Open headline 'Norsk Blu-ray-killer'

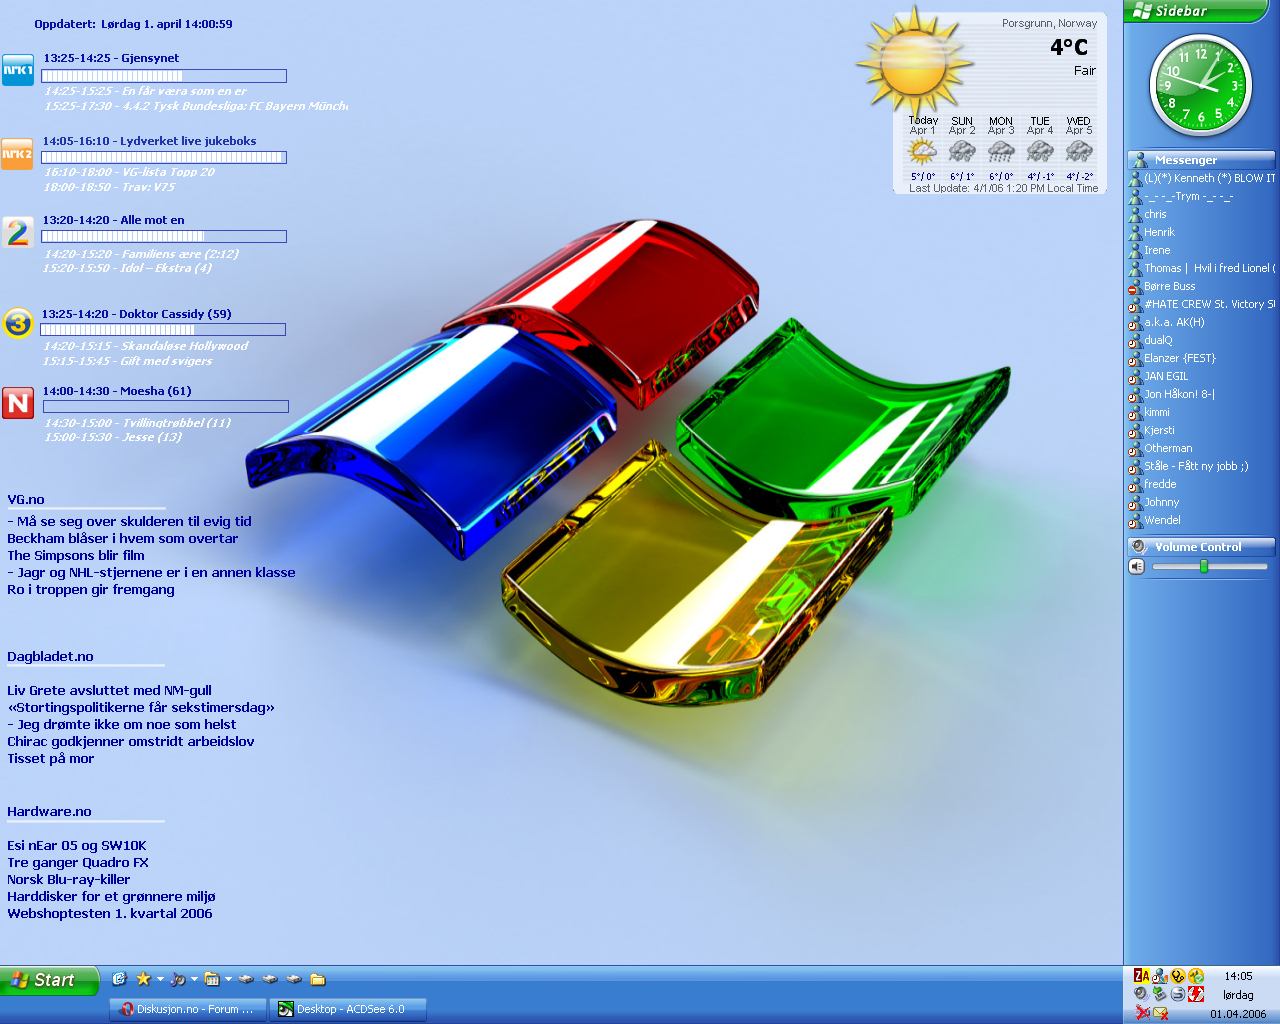(x=68, y=879)
